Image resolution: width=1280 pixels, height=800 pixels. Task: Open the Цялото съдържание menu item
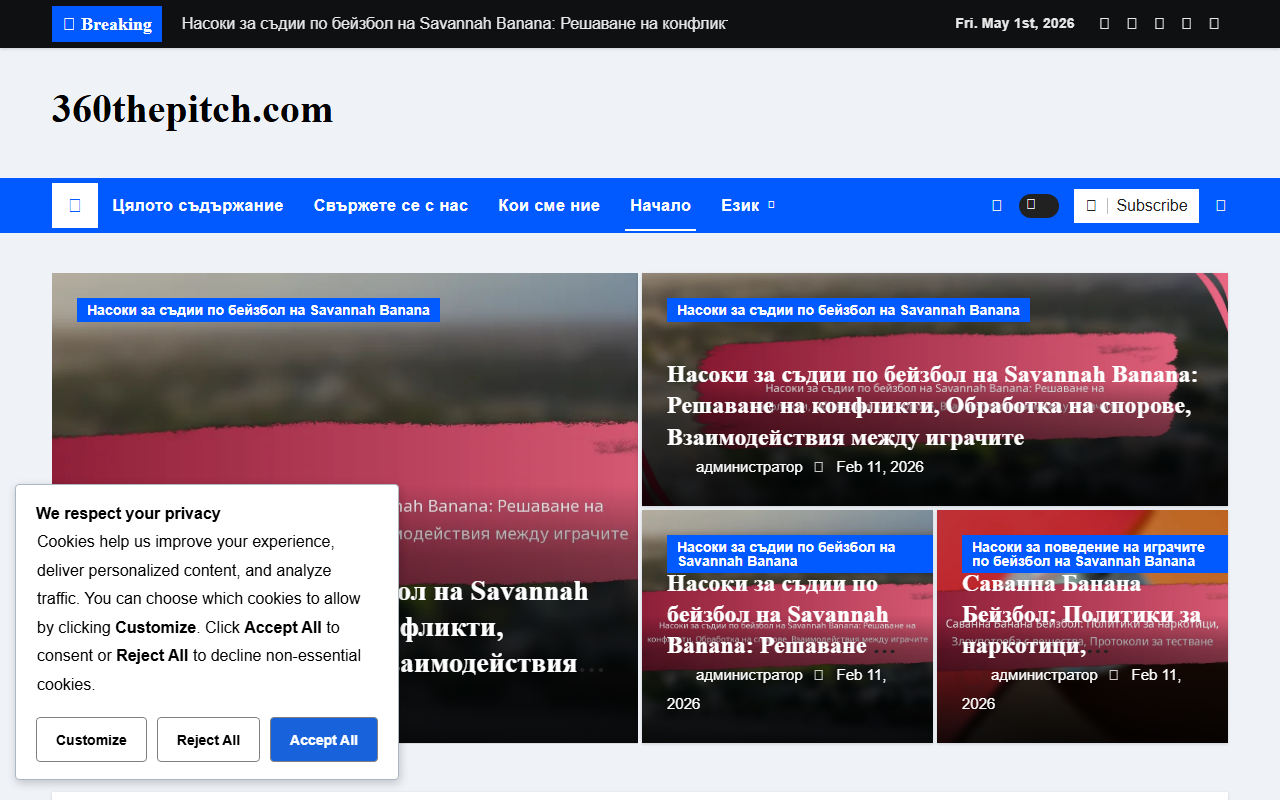tap(198, 205)
